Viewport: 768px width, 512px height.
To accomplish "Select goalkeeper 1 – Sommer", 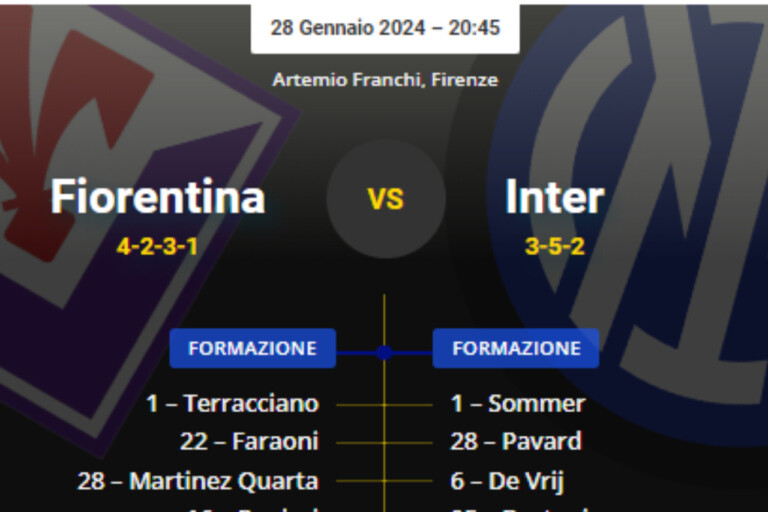I will [518, 404].
